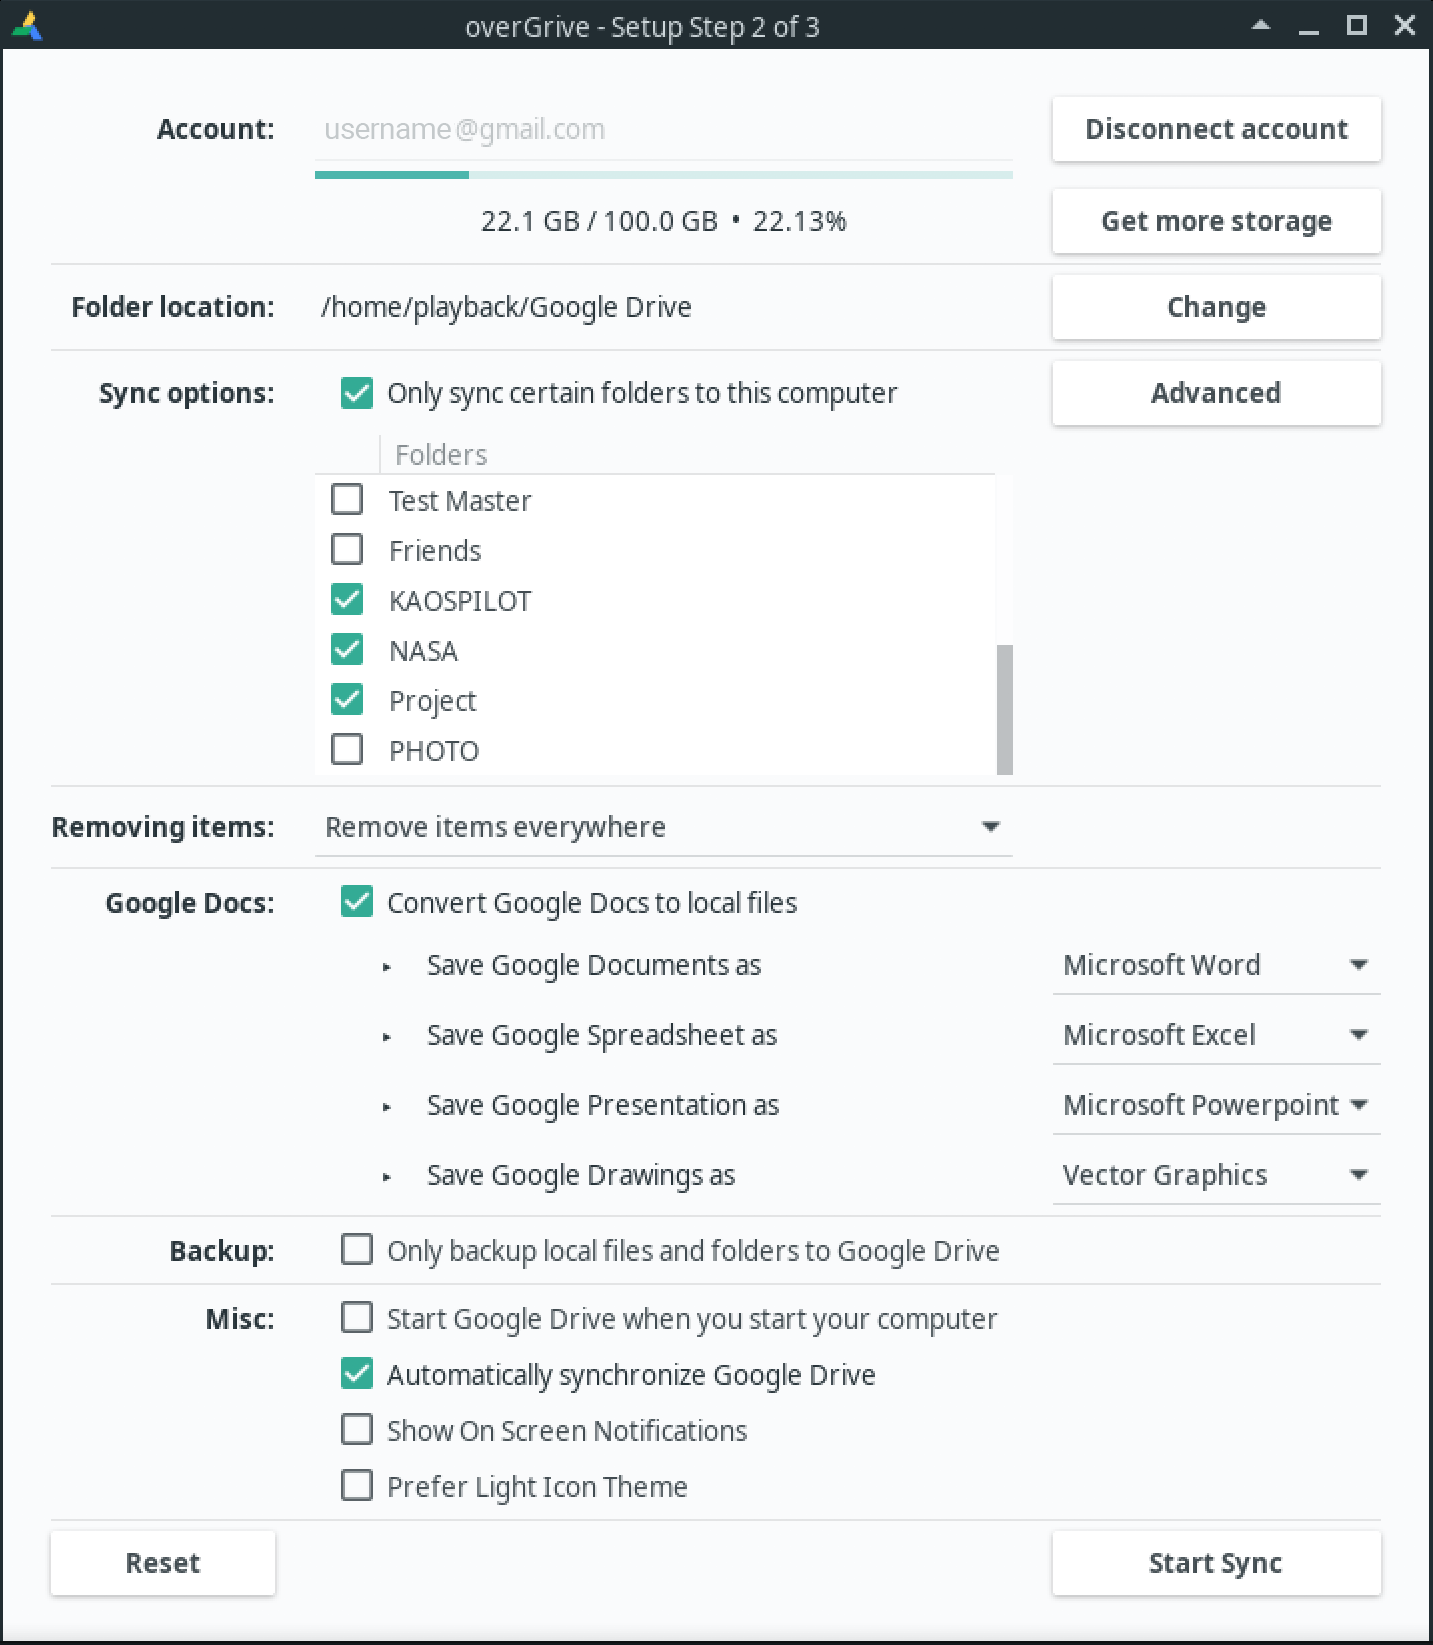
Task: Expand the Save Google Documents as row arrow
Action: pyautogui.click(x=387, y=967)
